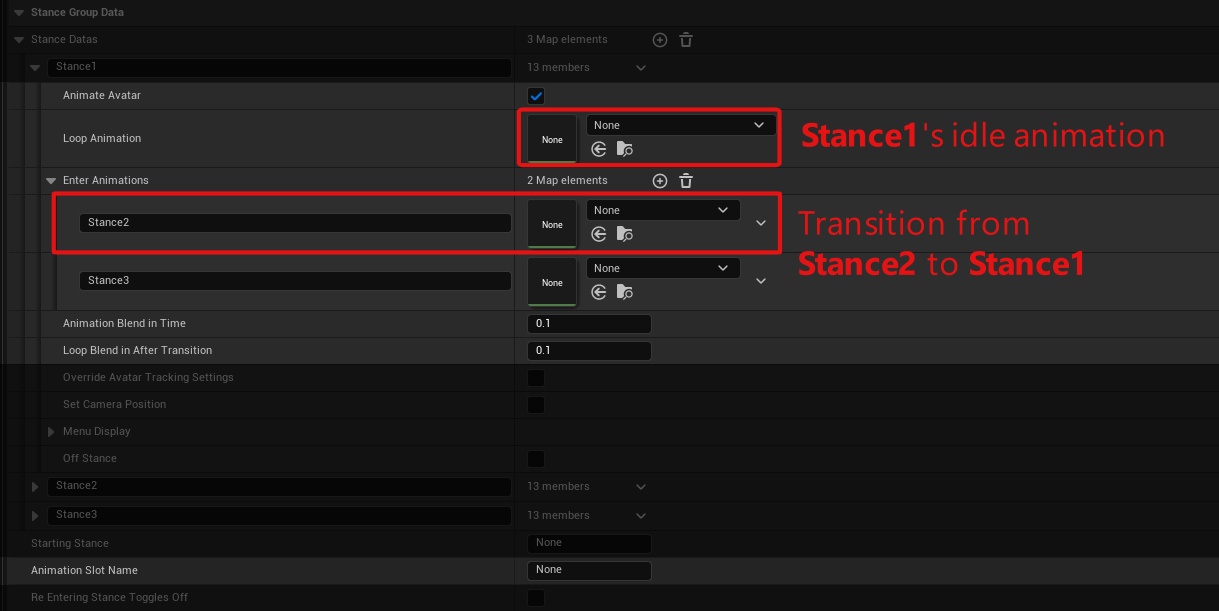Image resolution: width=1219 pixels, height=611 pixels.
Task: Collapse the Stance Group Data section
Action: pyautogui.click(x=19, y=13)
